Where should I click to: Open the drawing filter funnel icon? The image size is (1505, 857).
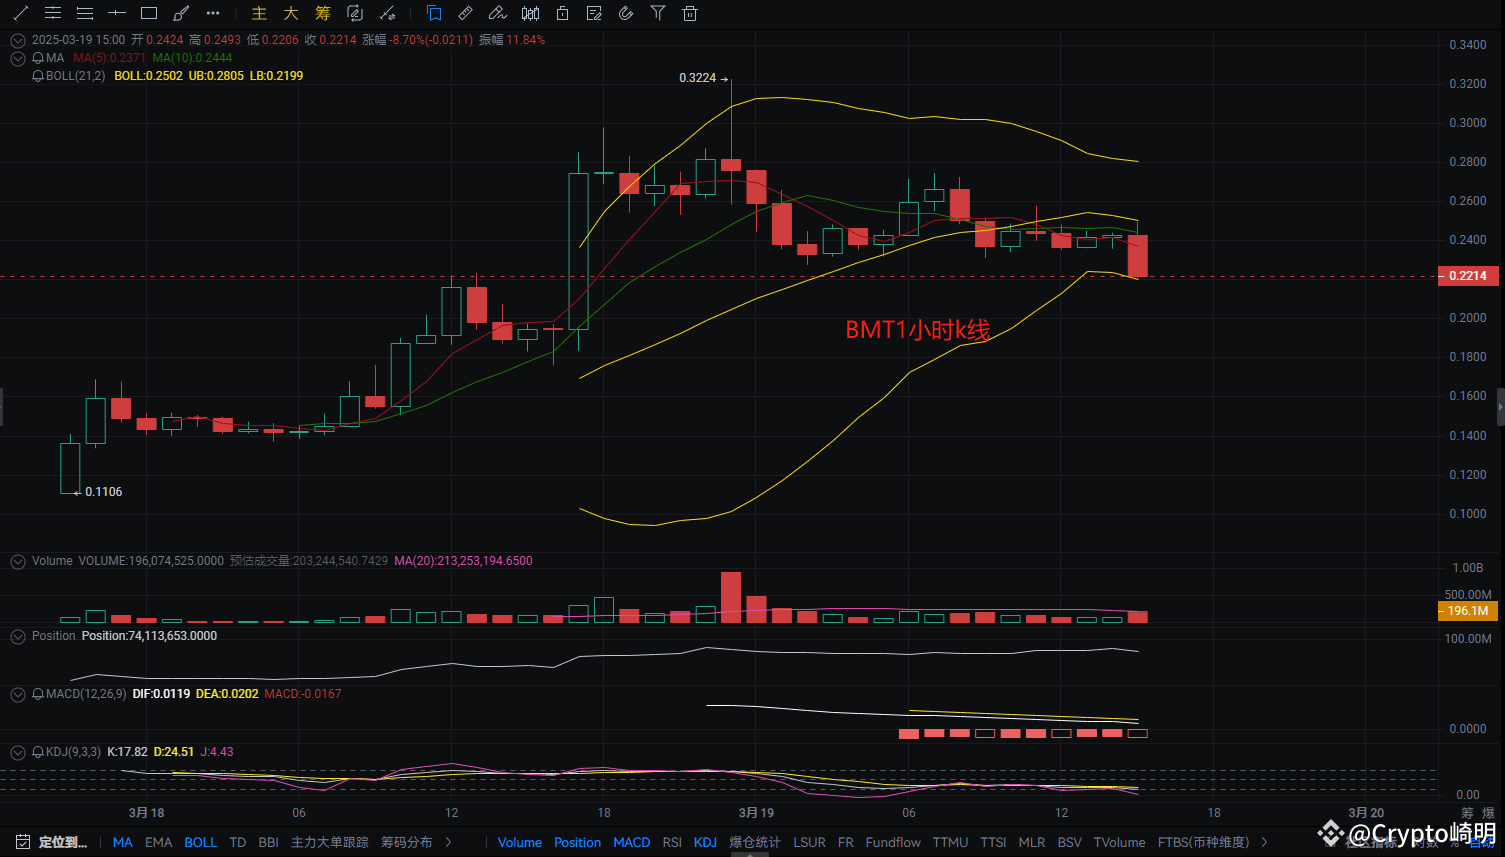(x=657, y=13)
